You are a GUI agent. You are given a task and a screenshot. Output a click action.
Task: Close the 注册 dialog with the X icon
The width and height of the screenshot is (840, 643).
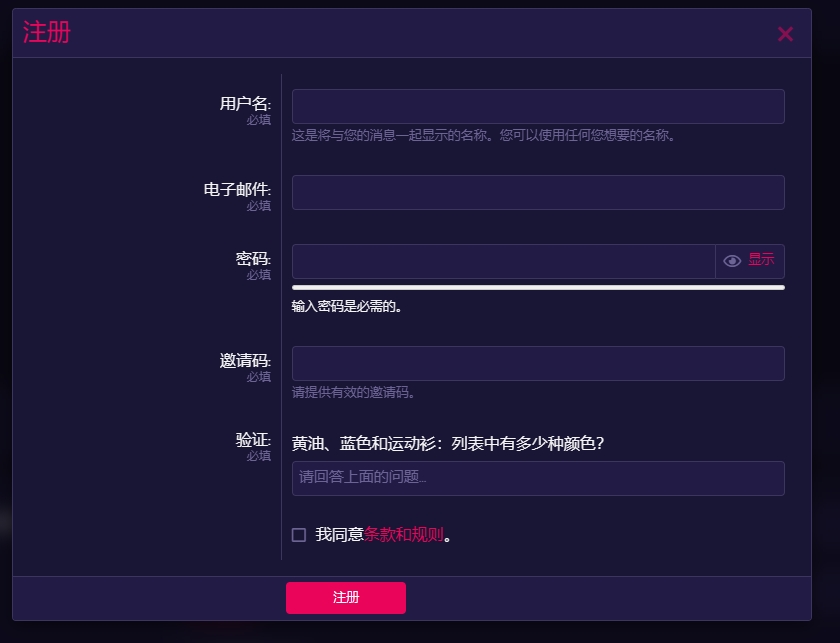click(x=785, y=34)
